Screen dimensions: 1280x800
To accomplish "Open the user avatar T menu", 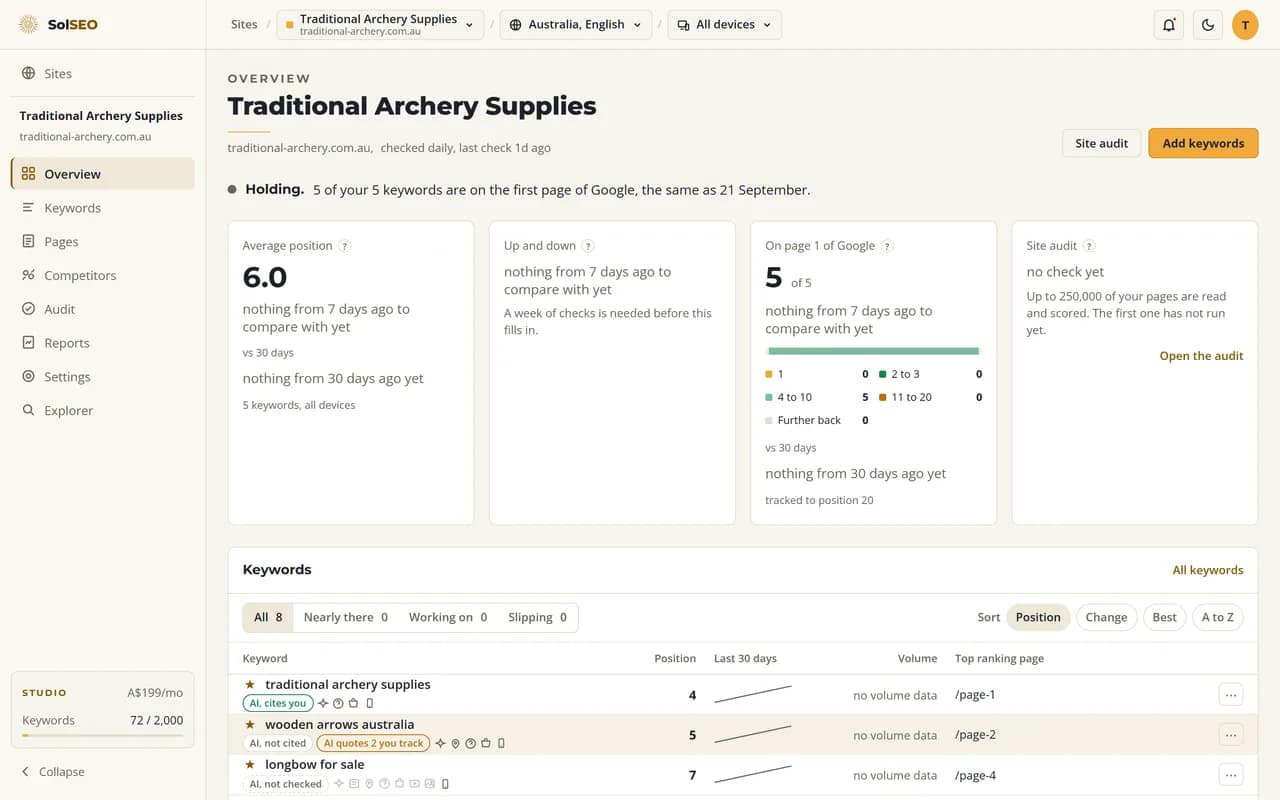I will 1245,25.
